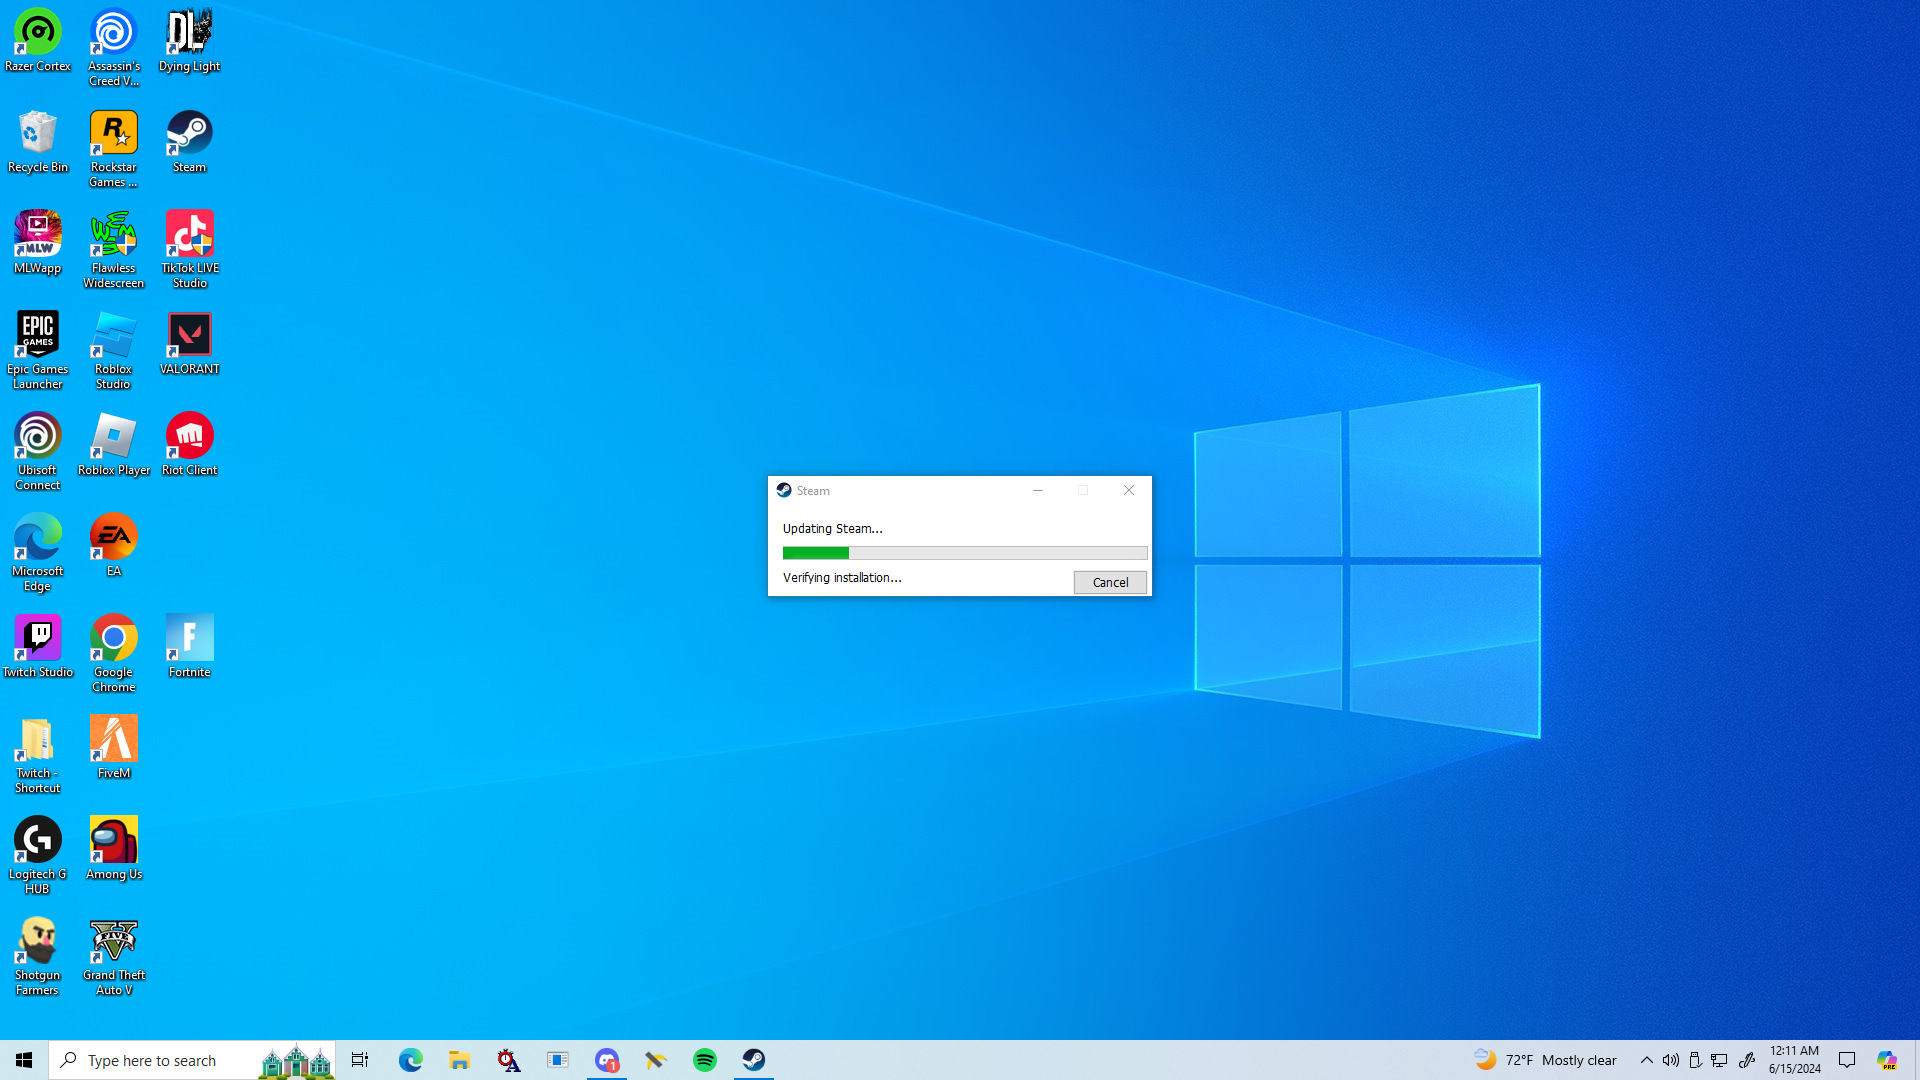Screen dimensions: 1920x1080
Task: Open Task View from the taskbar
Action: (360, 1060)
